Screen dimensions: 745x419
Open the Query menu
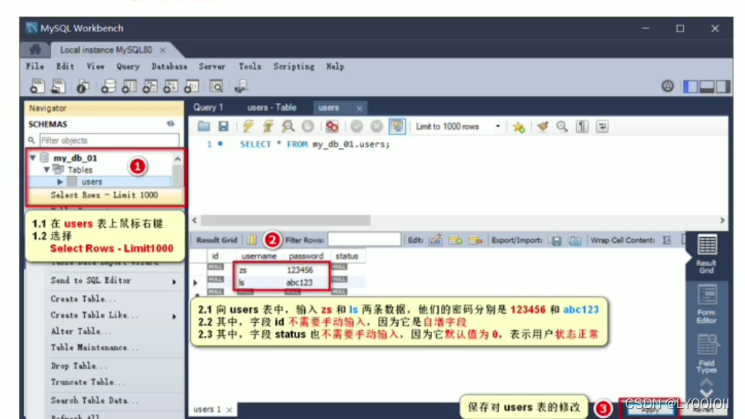[x=128, y=67]
